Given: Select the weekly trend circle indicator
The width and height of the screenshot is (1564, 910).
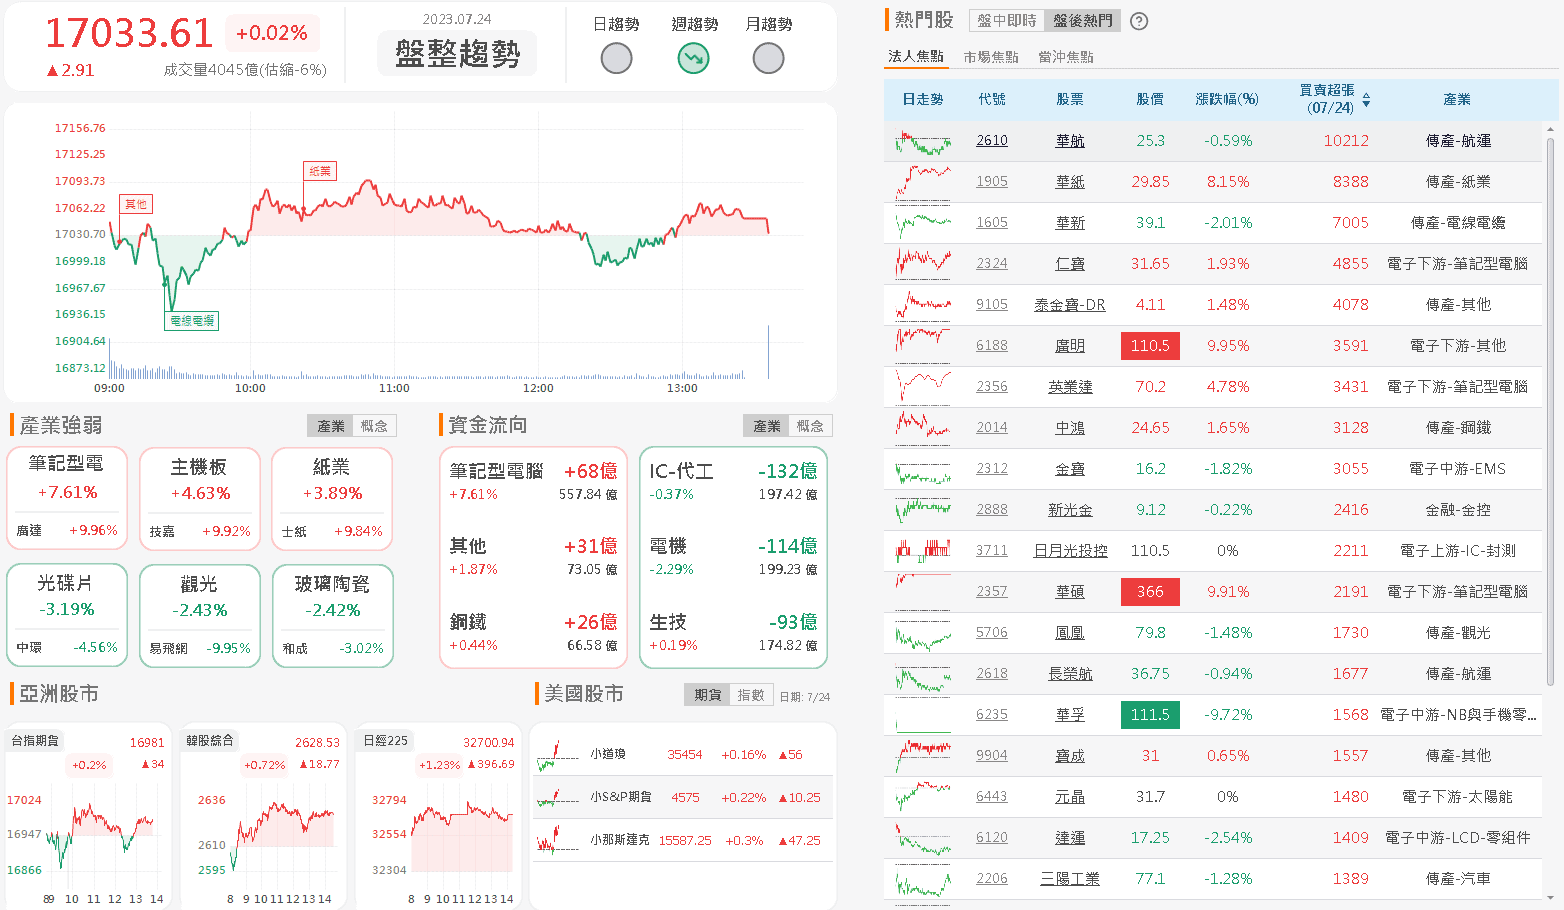Looking at the screenshot, I should pyautogui.click(x=693, y=59).
